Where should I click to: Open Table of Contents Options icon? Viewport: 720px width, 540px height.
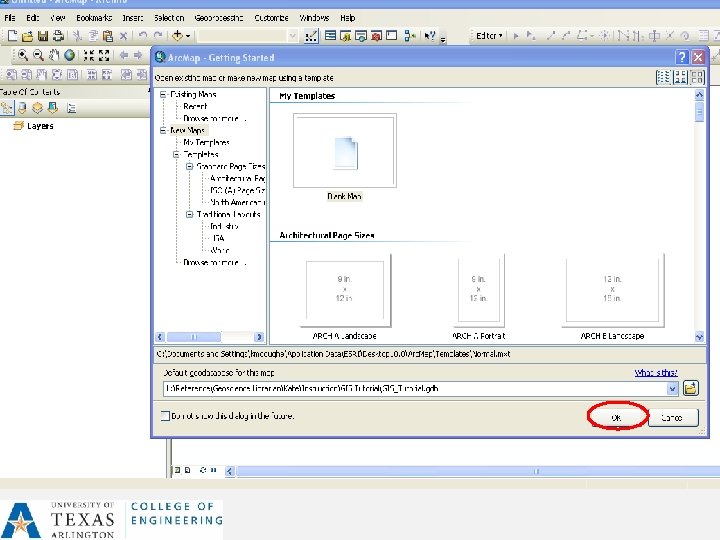(71, 108)
